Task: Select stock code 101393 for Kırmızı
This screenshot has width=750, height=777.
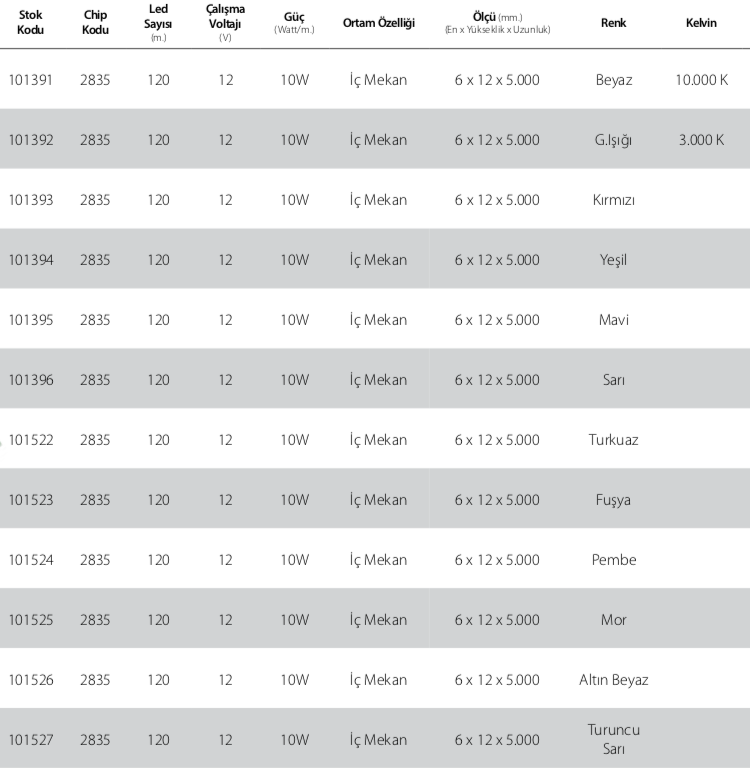Action: [x=31, y=200]
